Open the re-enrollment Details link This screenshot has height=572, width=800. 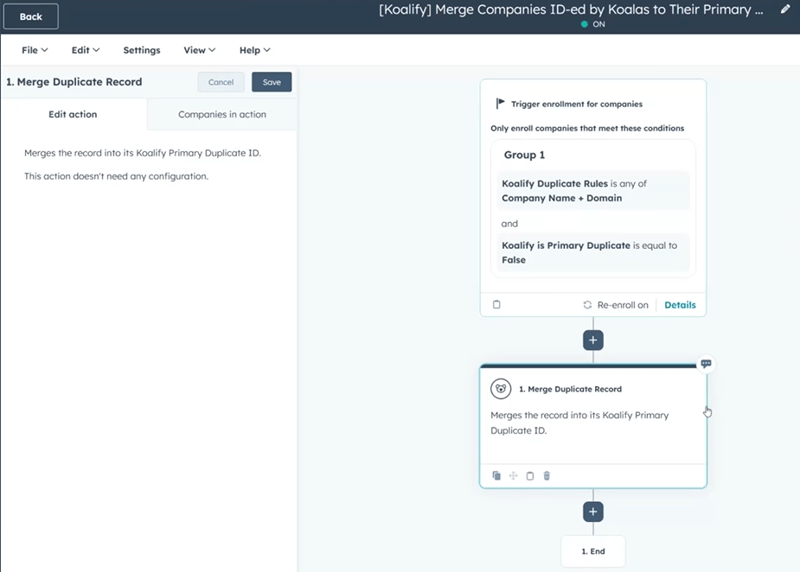click(x=680, y=305)
